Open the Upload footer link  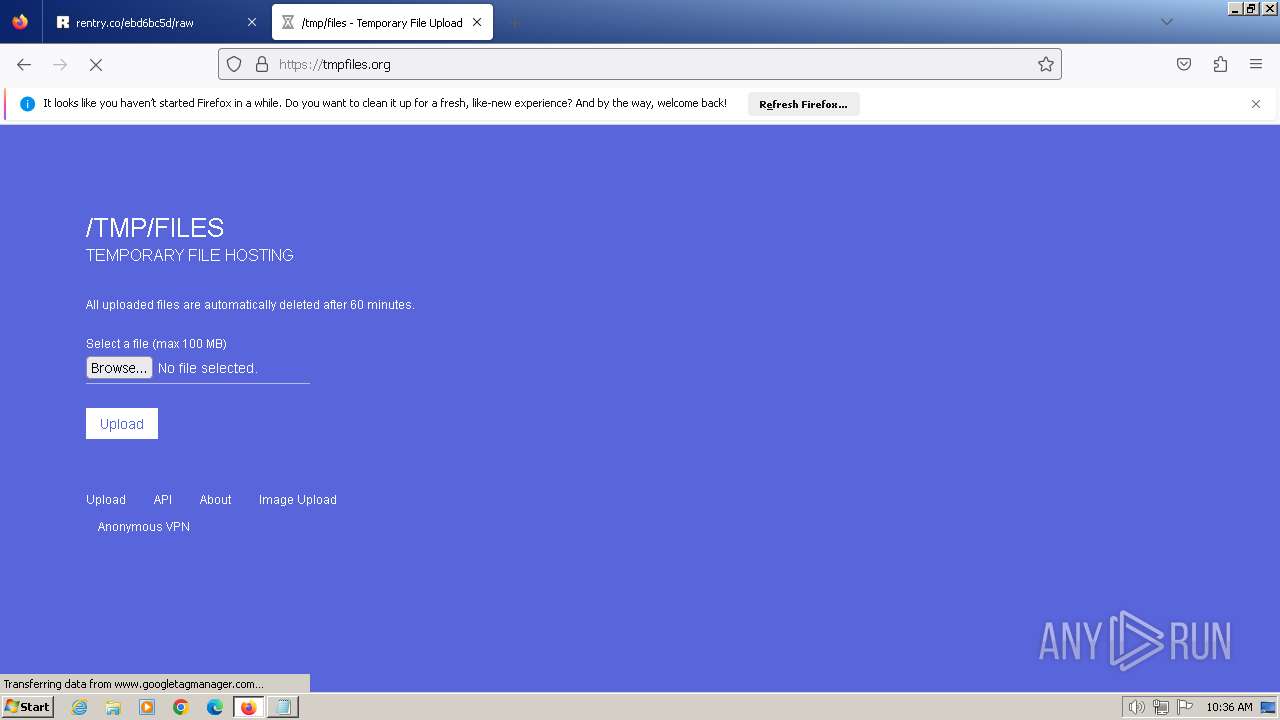point(106,500)
